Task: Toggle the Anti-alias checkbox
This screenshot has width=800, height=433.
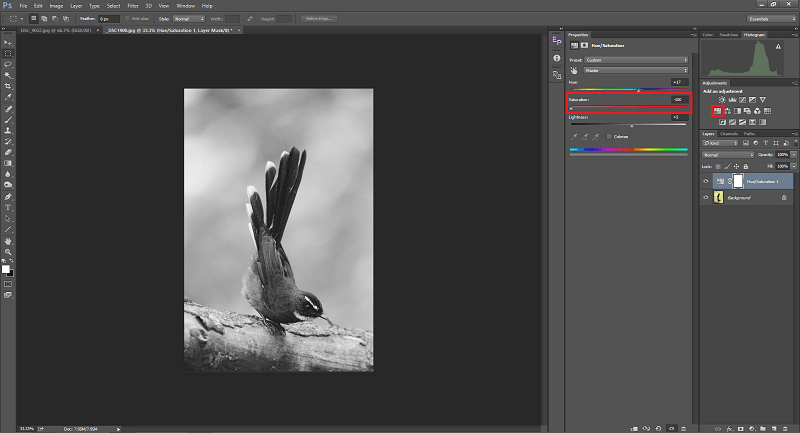Action: (x=127, y=19)
